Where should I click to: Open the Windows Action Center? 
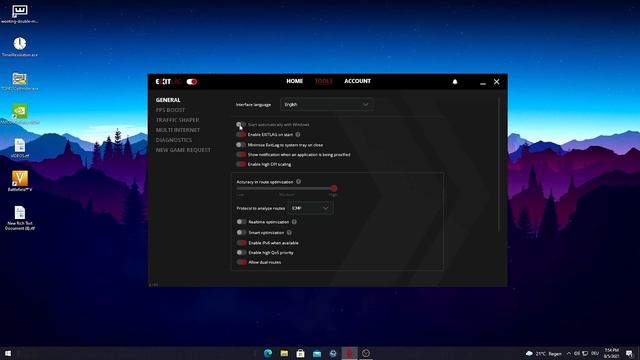629,353
